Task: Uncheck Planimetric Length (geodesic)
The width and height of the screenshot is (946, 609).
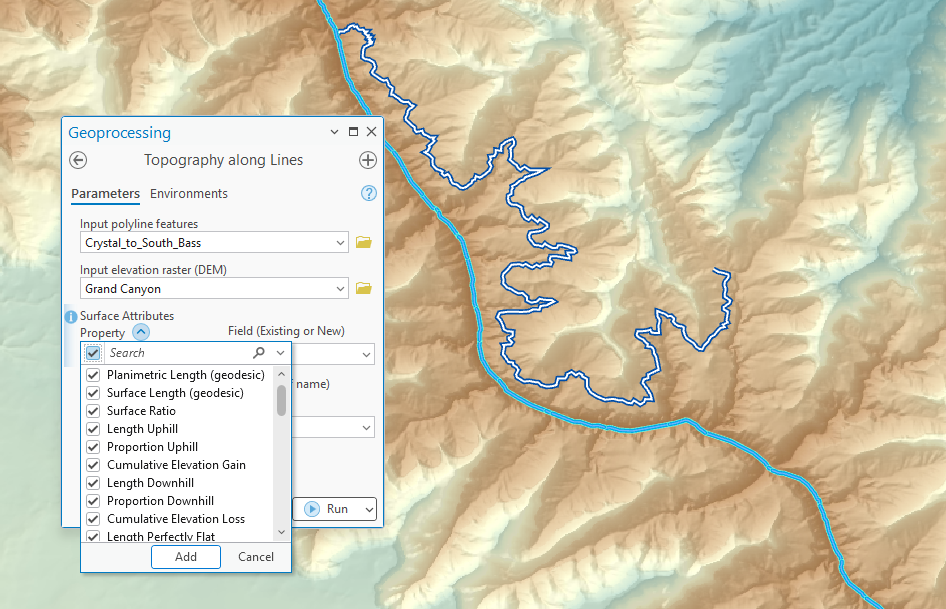Action: [93, 375]
